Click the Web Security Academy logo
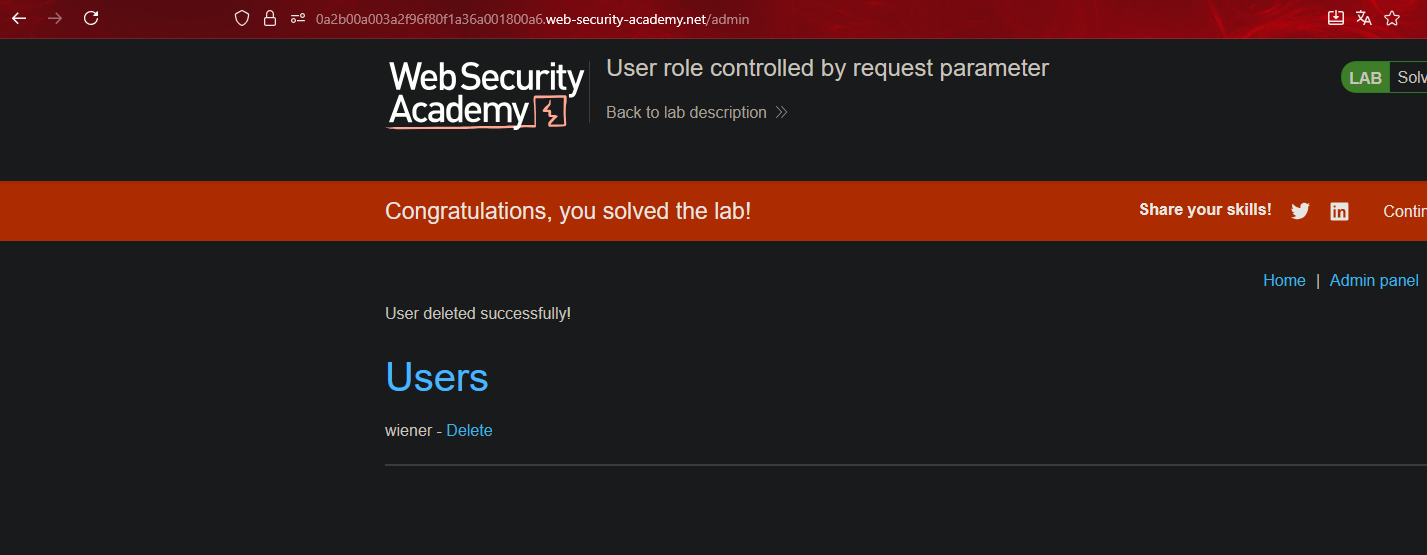This screenshot has width=1427, height=555. pyautogui.click(x=486, y=94)
